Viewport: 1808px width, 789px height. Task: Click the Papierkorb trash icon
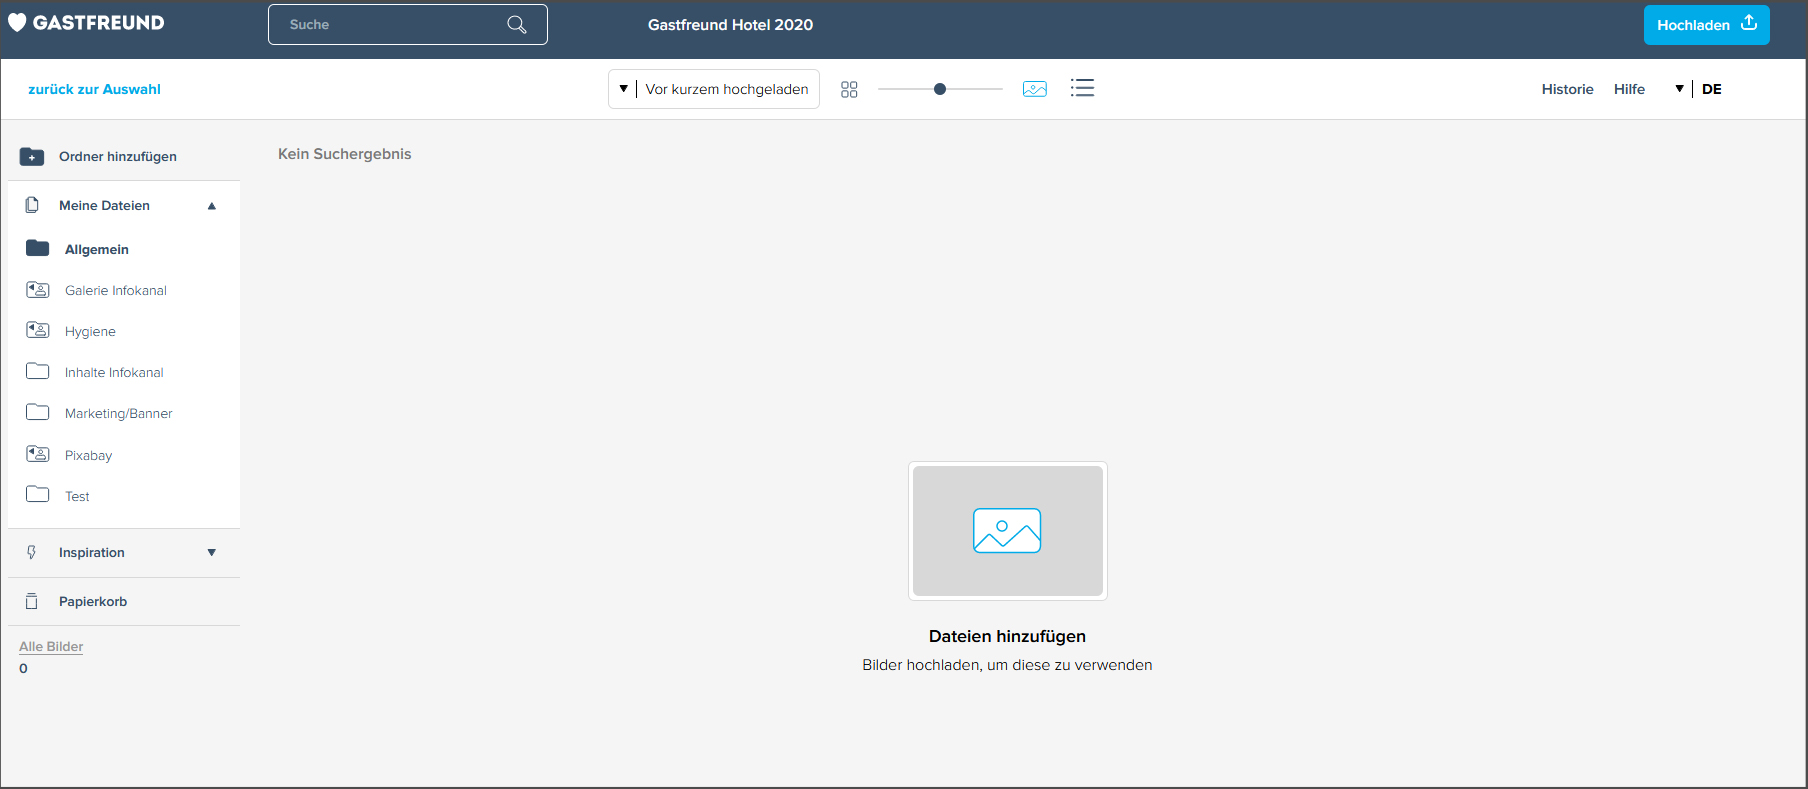pos(32,601)
